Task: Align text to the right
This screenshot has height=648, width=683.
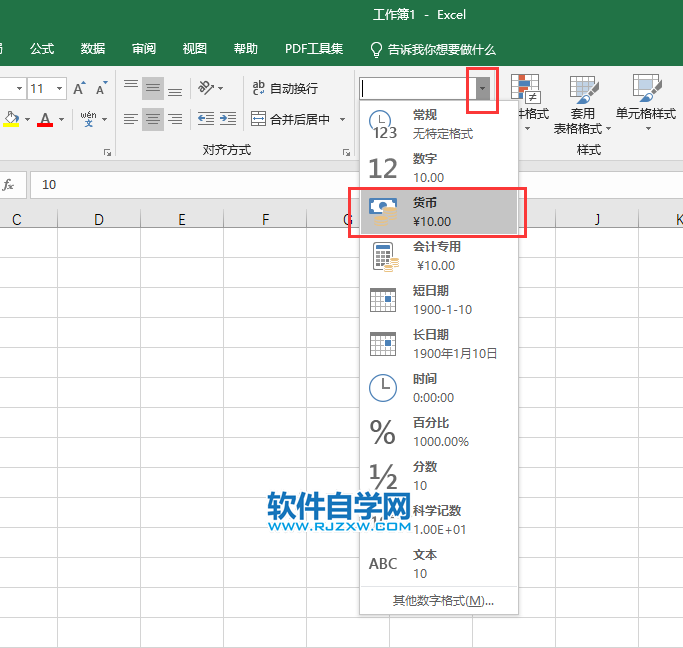Action: pos(175,119)
